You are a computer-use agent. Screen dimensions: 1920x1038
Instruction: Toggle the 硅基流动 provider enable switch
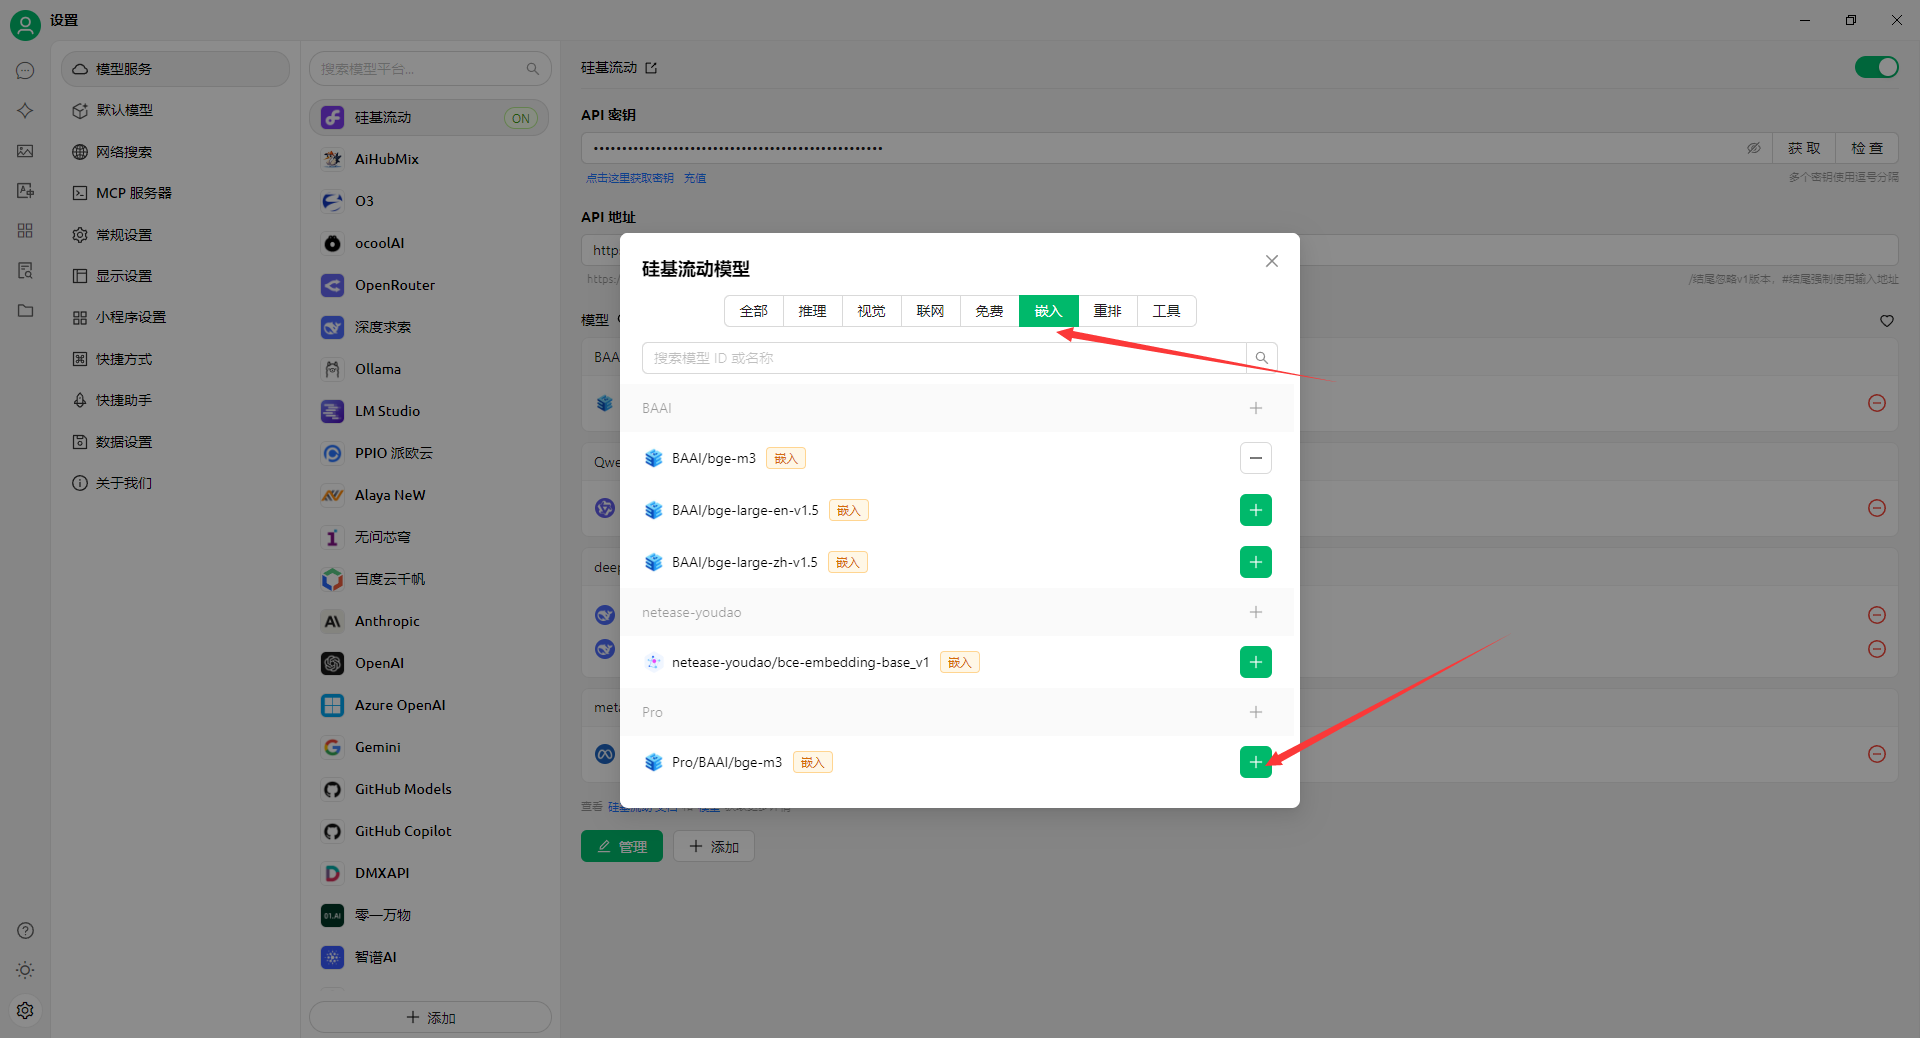point(1876,67)
